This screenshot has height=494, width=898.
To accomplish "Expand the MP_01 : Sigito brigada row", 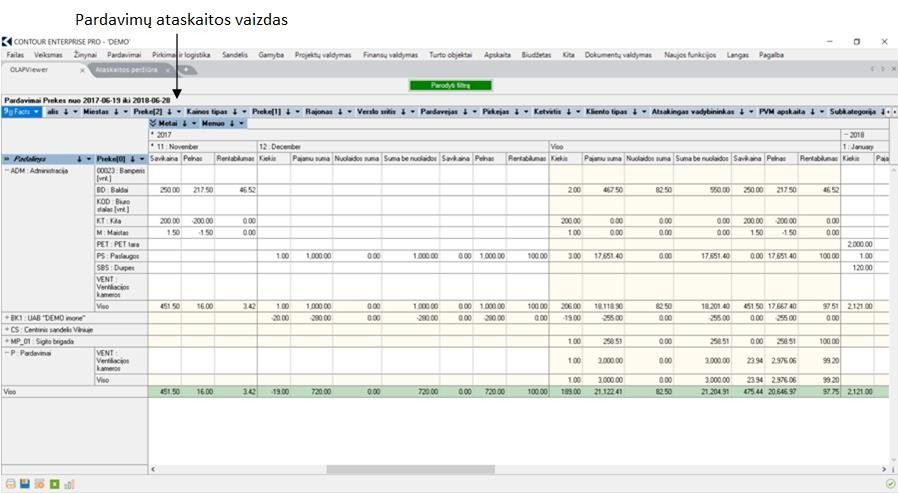I will [x=7, y=342].
